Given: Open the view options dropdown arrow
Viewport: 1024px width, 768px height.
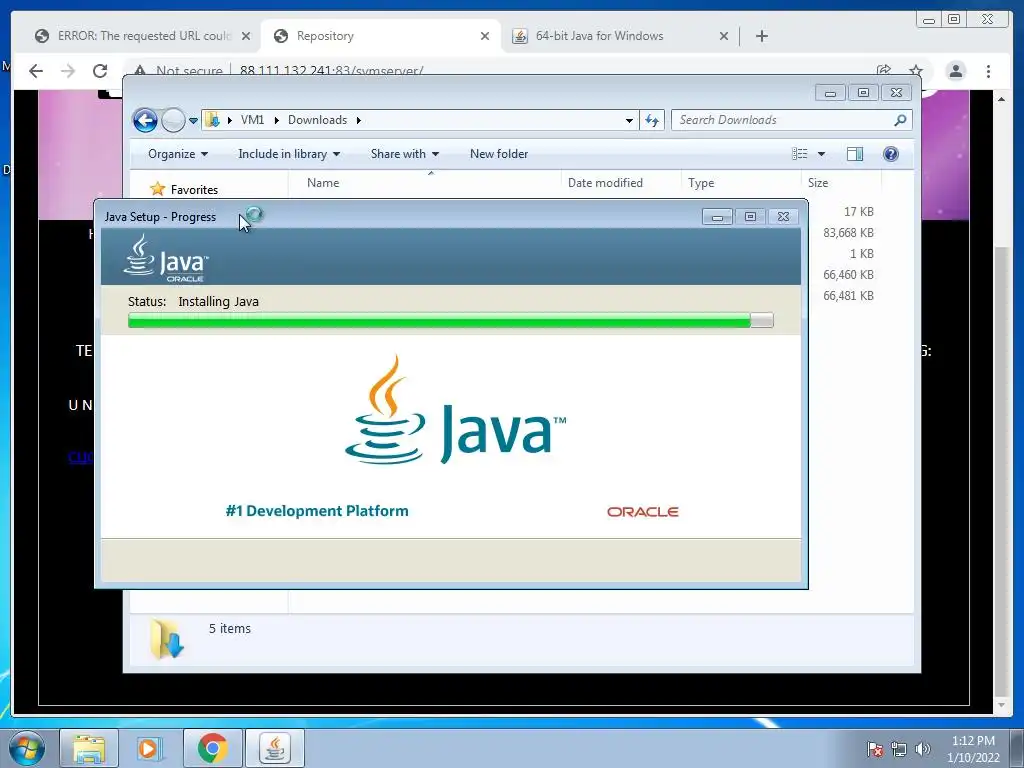Looking at the screenshot, I should pyautogui.click(x=822, y=154).
